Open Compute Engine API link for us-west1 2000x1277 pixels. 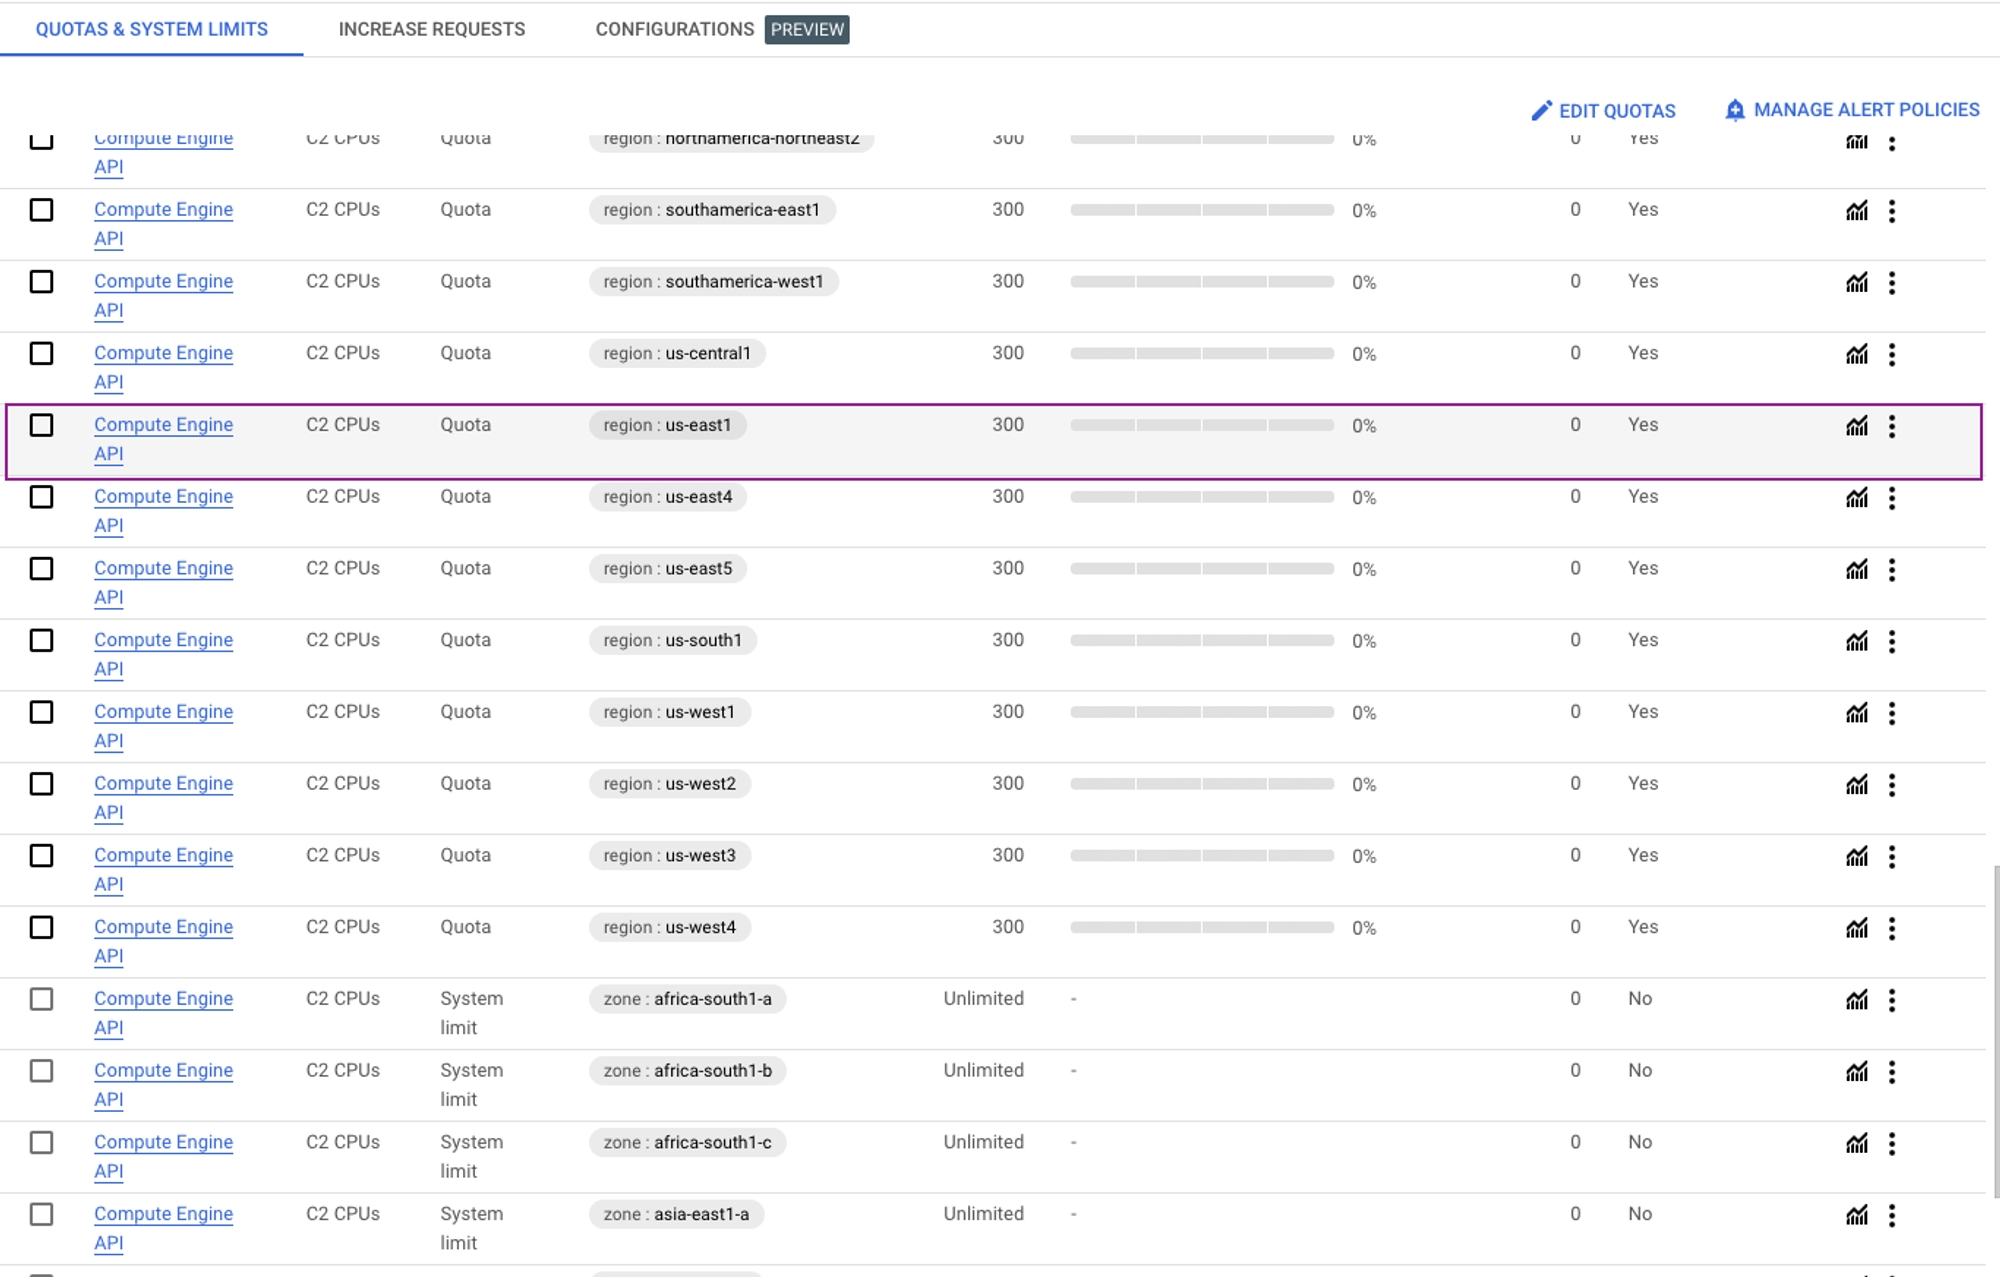[163, 712]
